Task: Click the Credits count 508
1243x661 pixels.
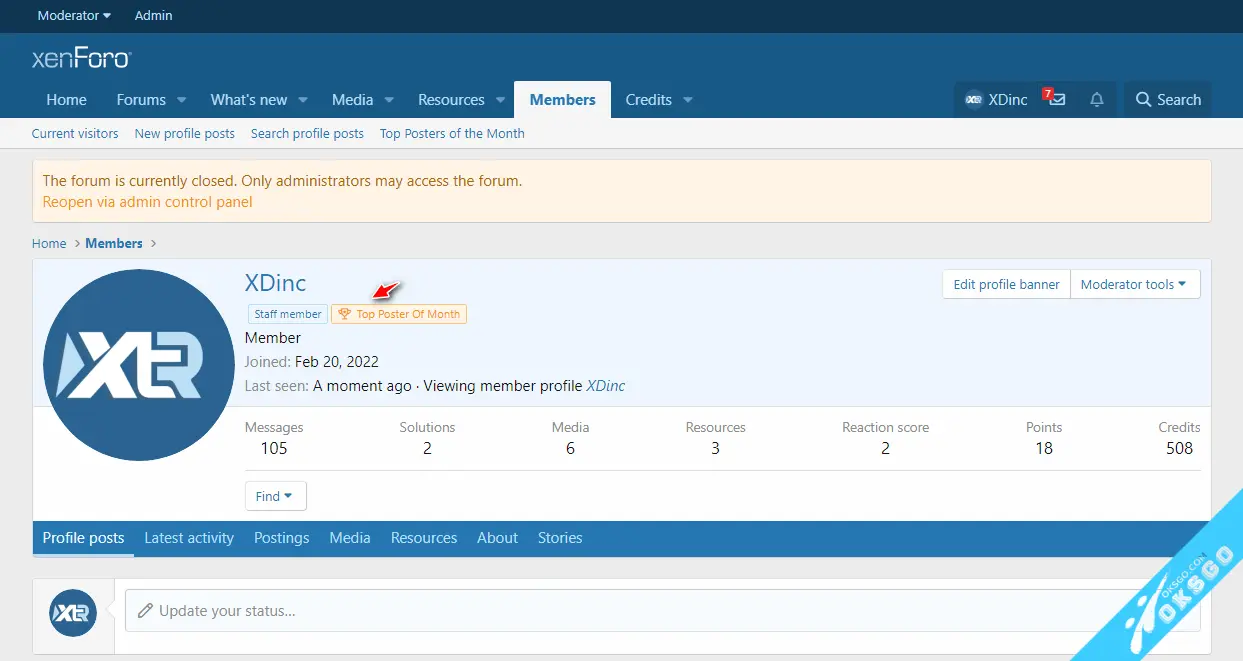Action: click(x=1180, y=448)
